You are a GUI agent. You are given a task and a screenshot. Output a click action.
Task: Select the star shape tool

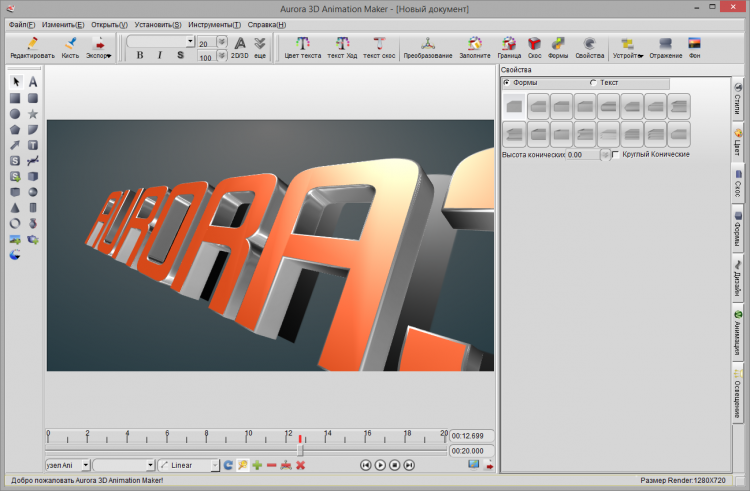click(x=33, y=115)
